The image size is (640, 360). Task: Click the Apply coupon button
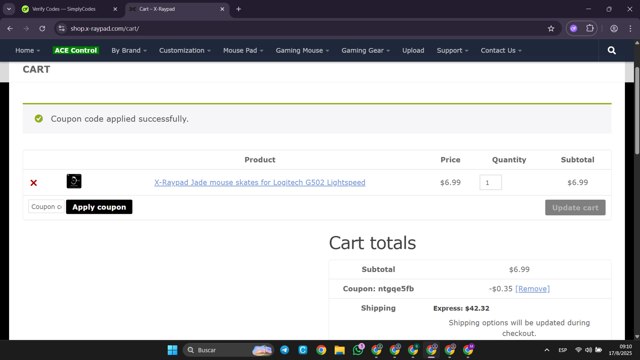tap(99, 207)
